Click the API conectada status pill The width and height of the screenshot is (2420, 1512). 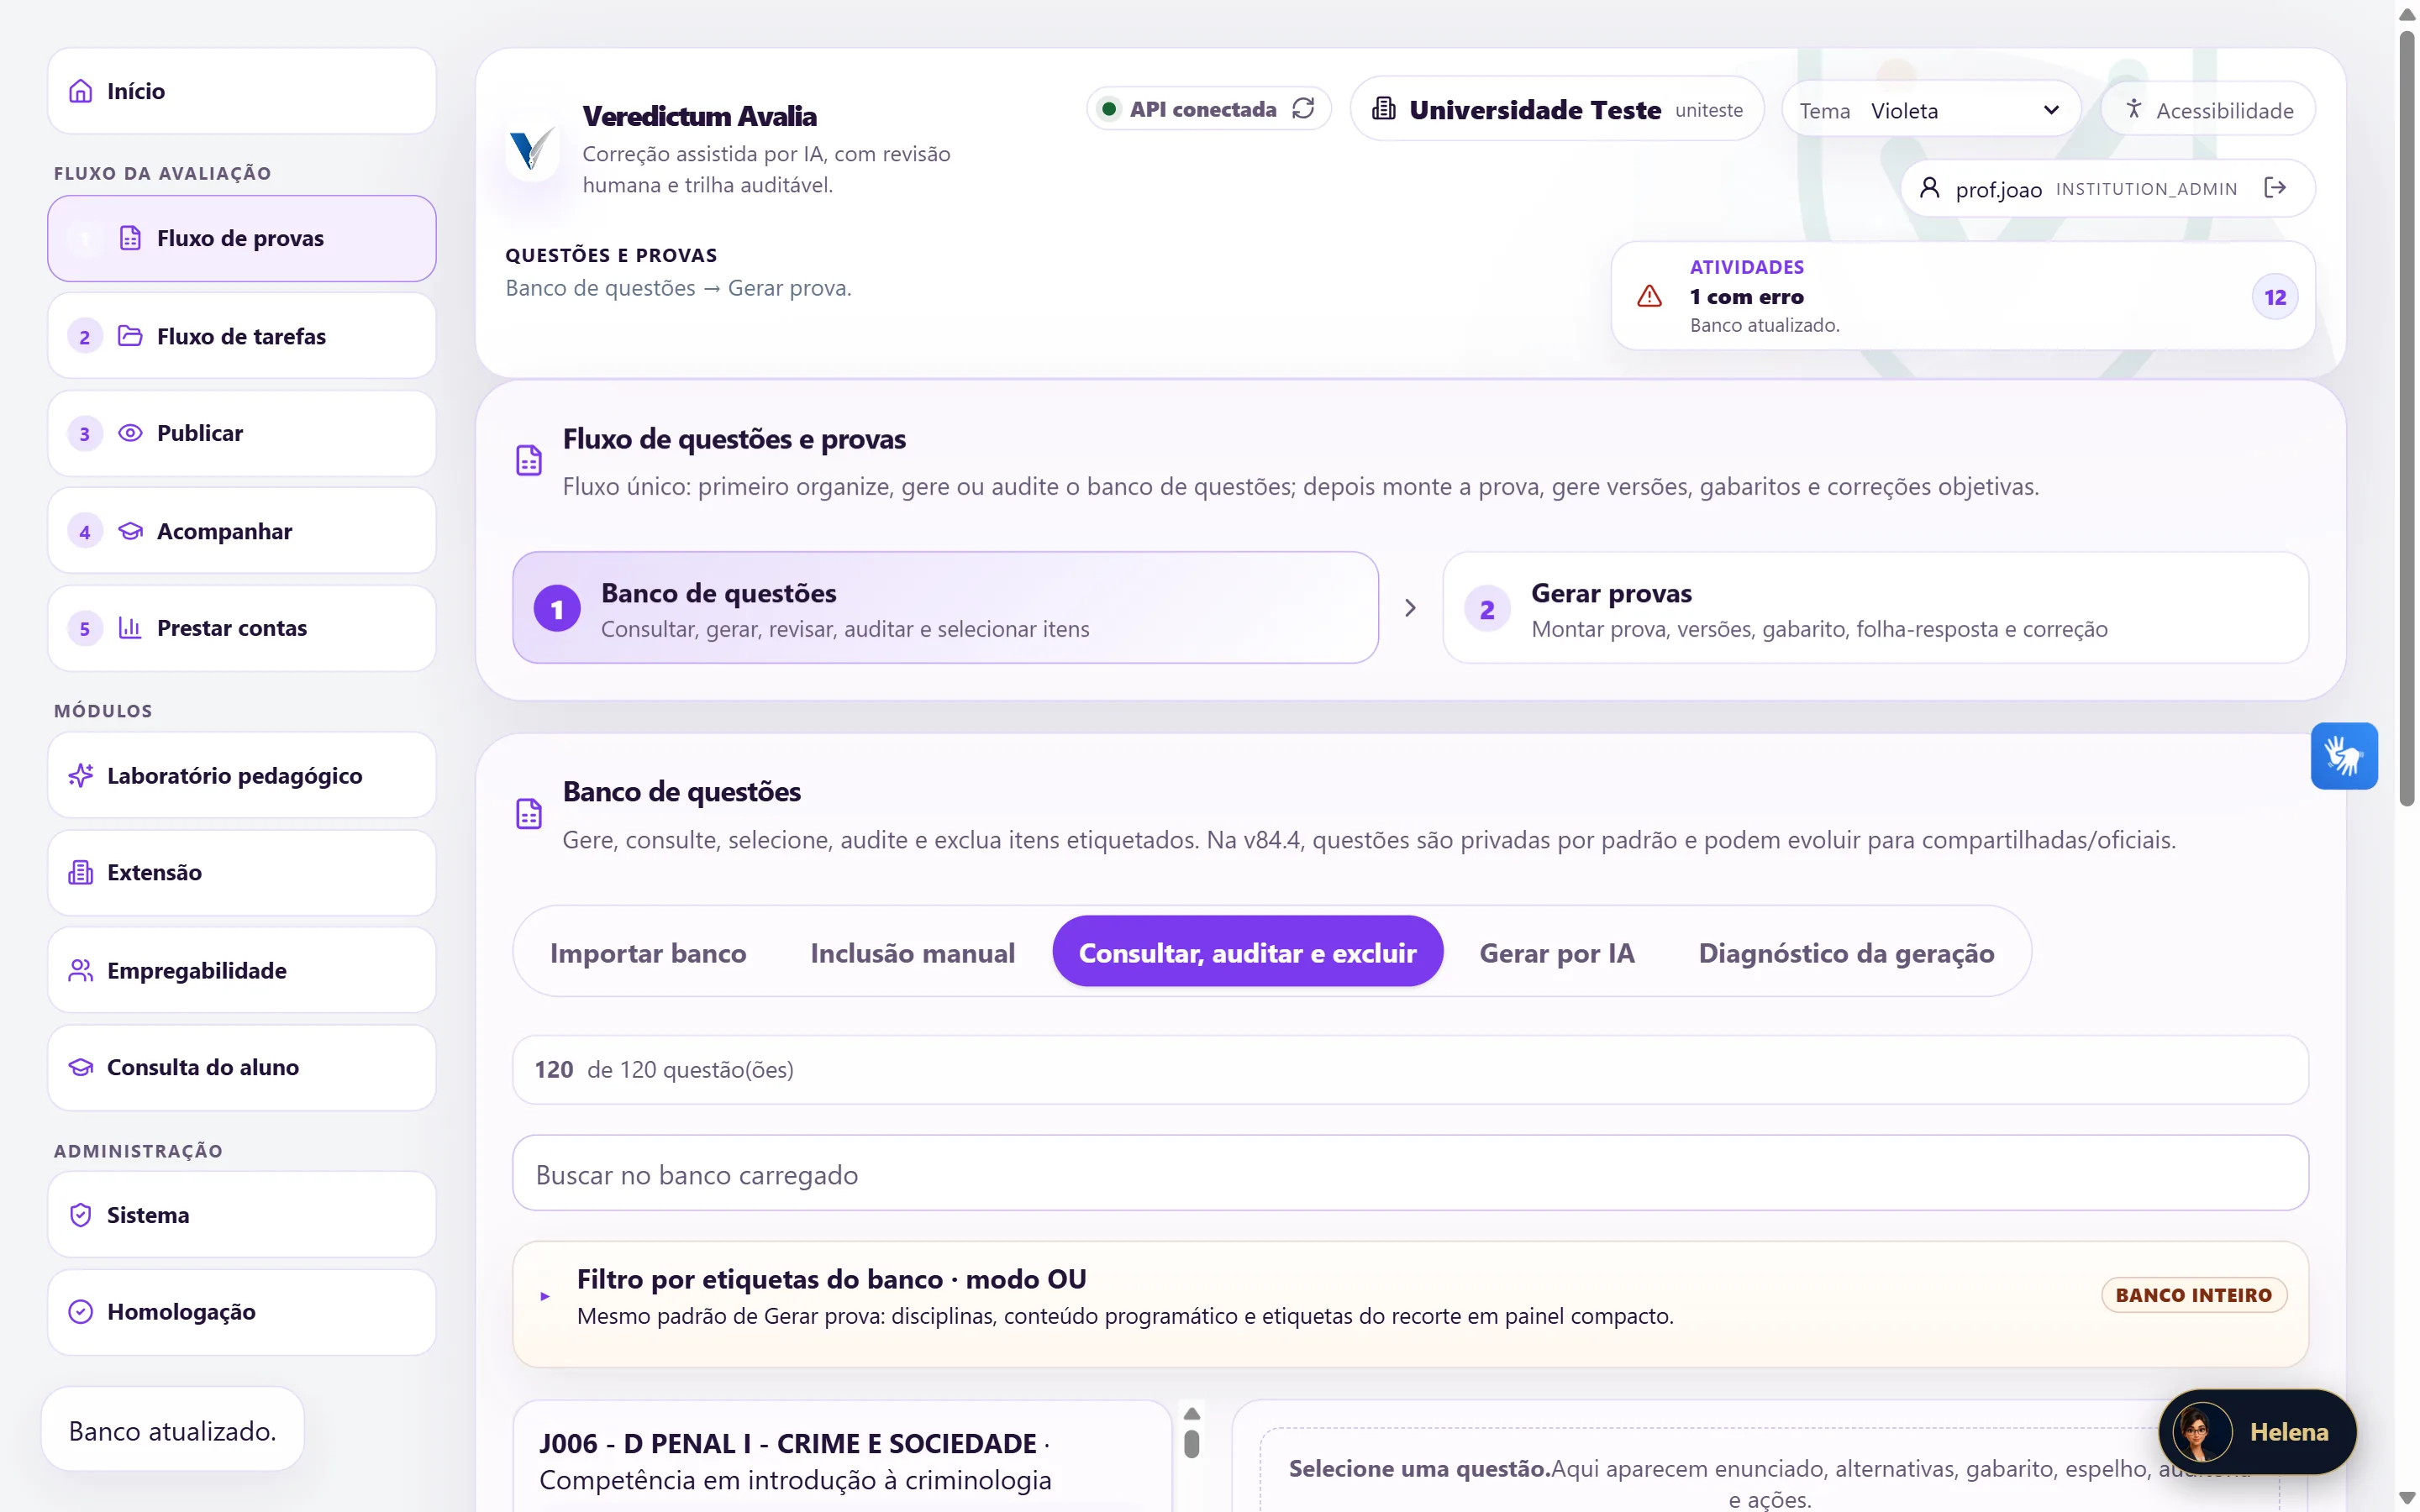click(x=1208, y=109)
